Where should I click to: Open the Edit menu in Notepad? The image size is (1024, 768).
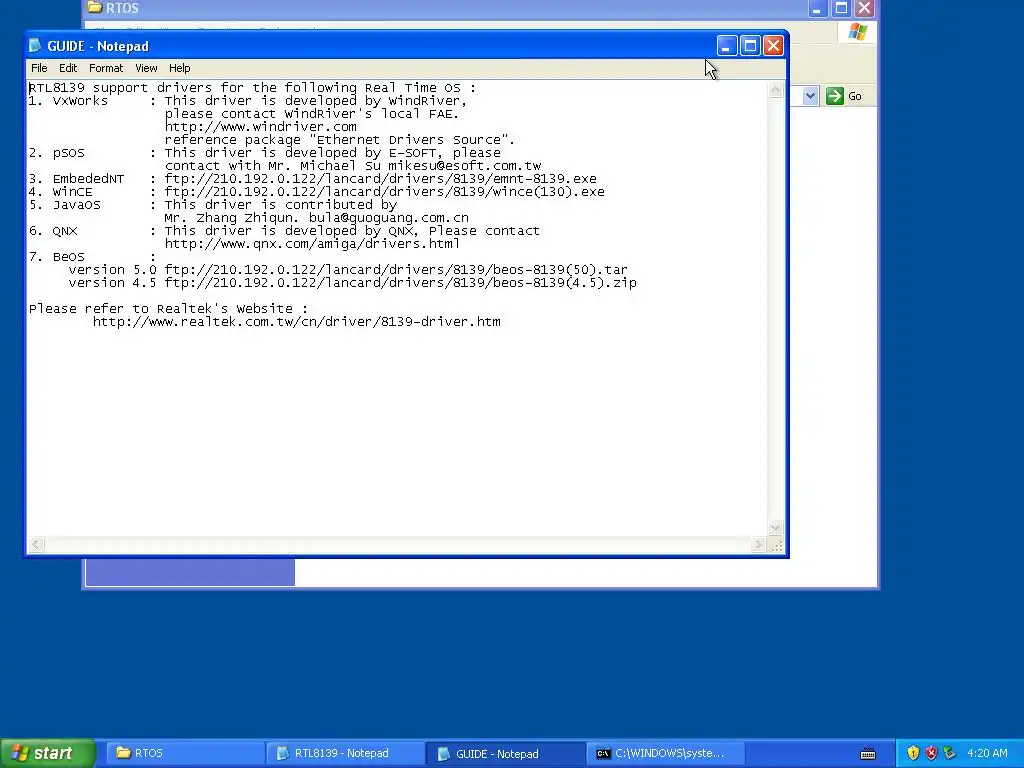68,68
